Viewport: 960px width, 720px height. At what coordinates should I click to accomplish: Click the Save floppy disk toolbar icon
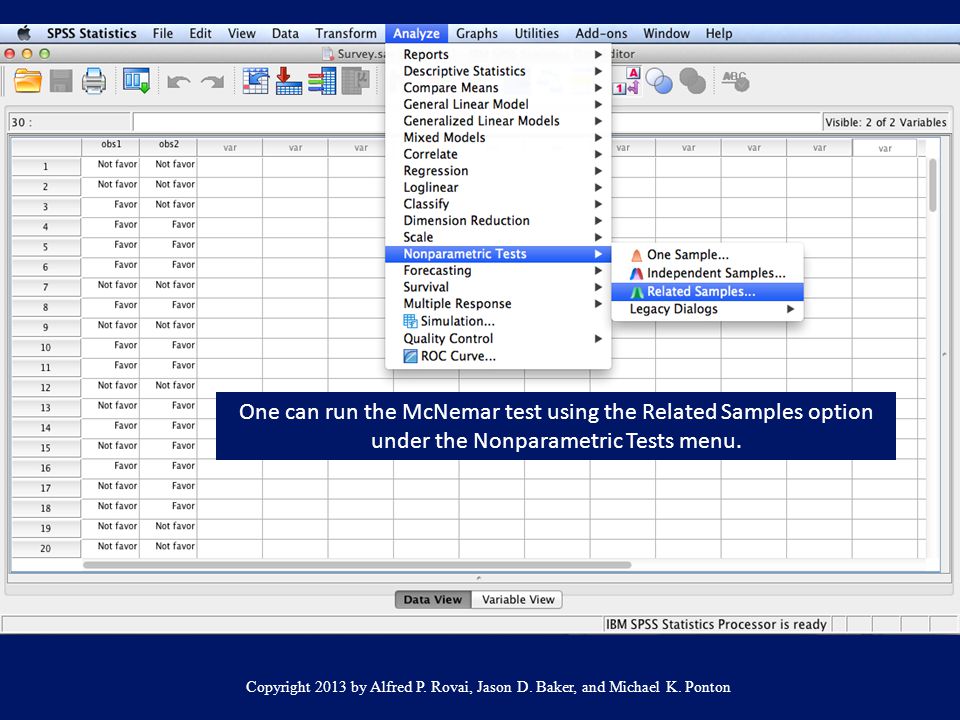(61, 81)
